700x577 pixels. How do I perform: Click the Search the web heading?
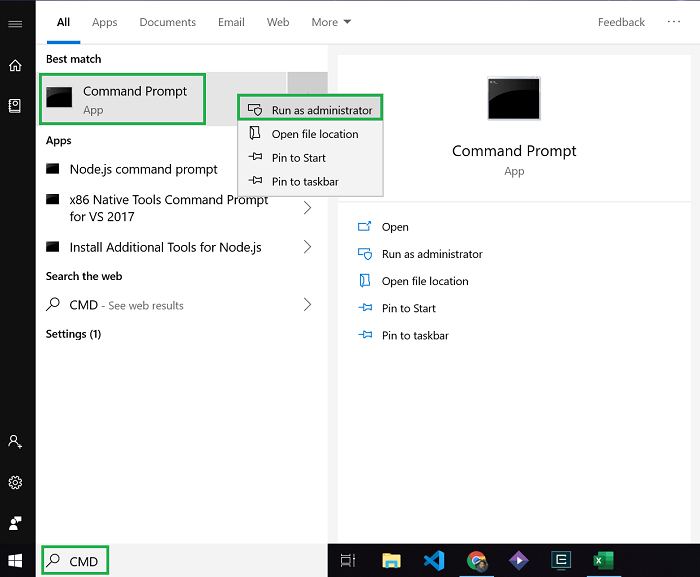click(x=84, y=276)
